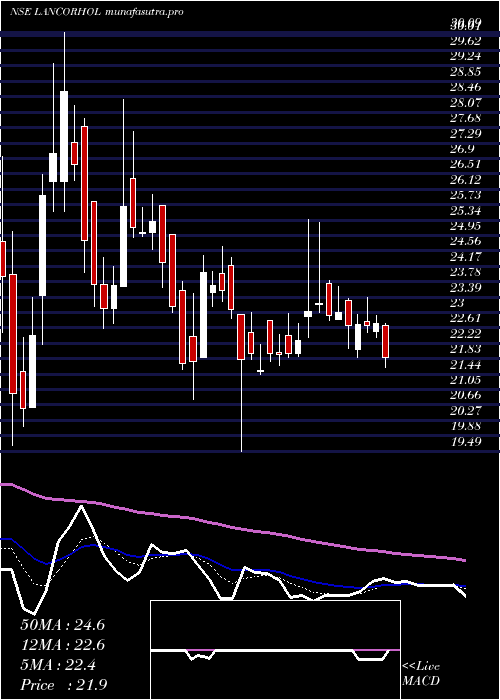The image size is (500, 700).
Task: Click the 50MA : 24.6 readout
Action: (63, 625)
